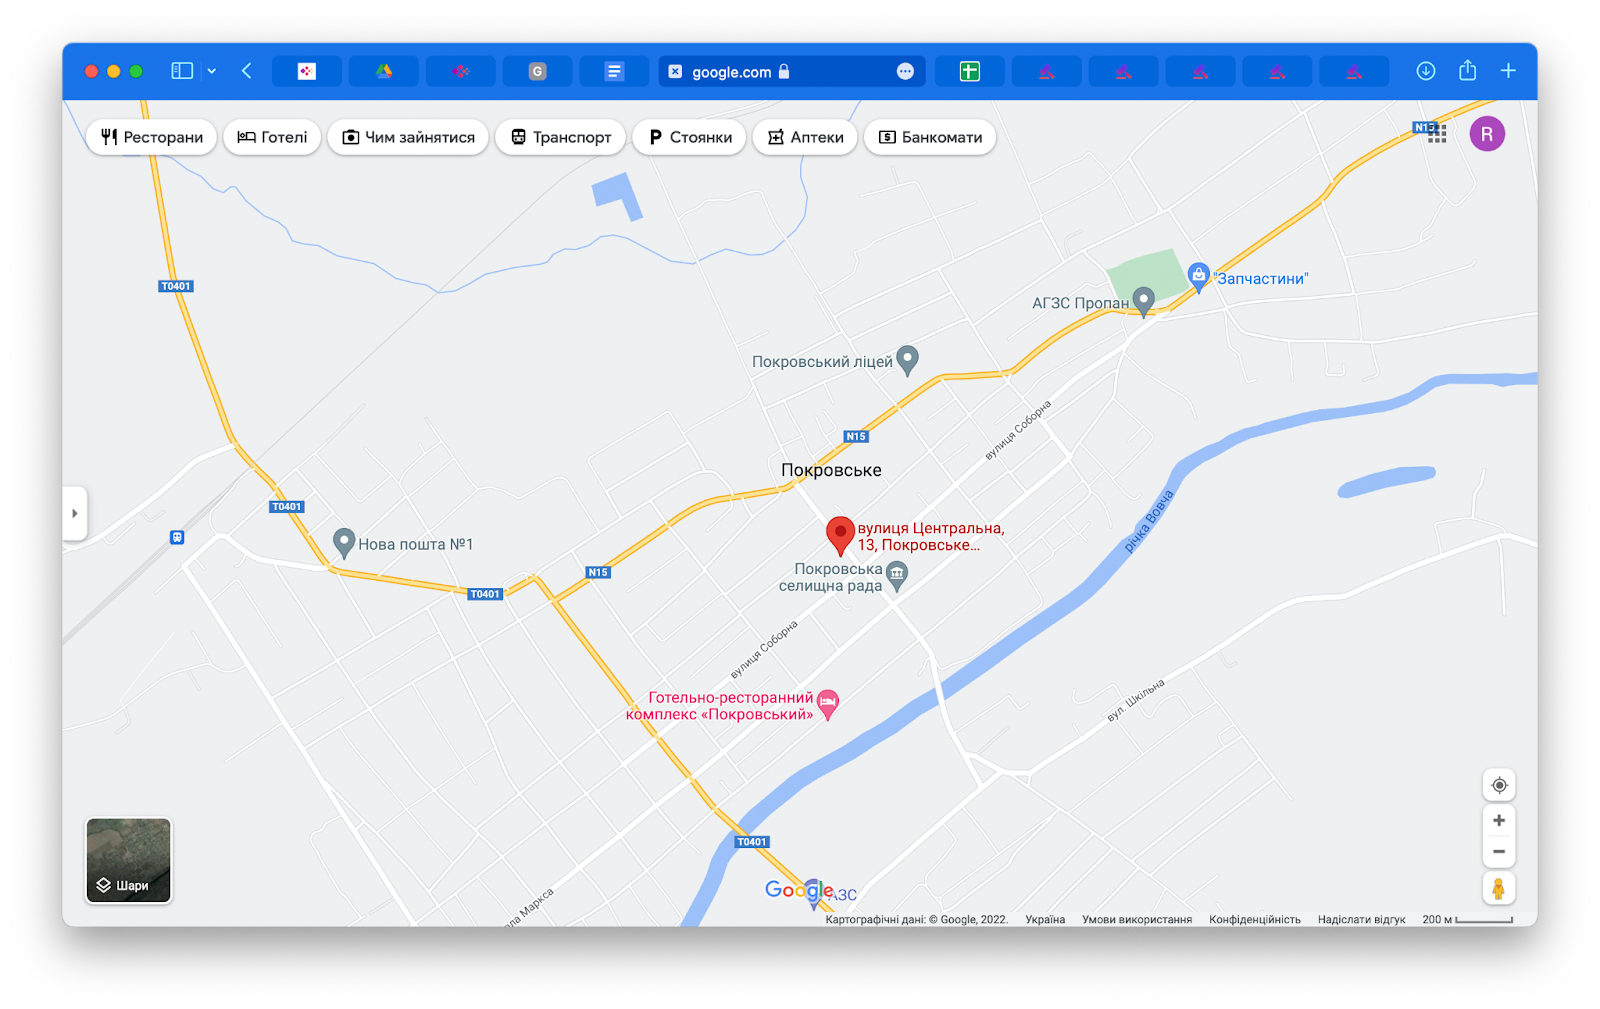Open Надіслати відгук link
The height and width of the screenshot is (1009, 1600).
(x=1361, y=920)
